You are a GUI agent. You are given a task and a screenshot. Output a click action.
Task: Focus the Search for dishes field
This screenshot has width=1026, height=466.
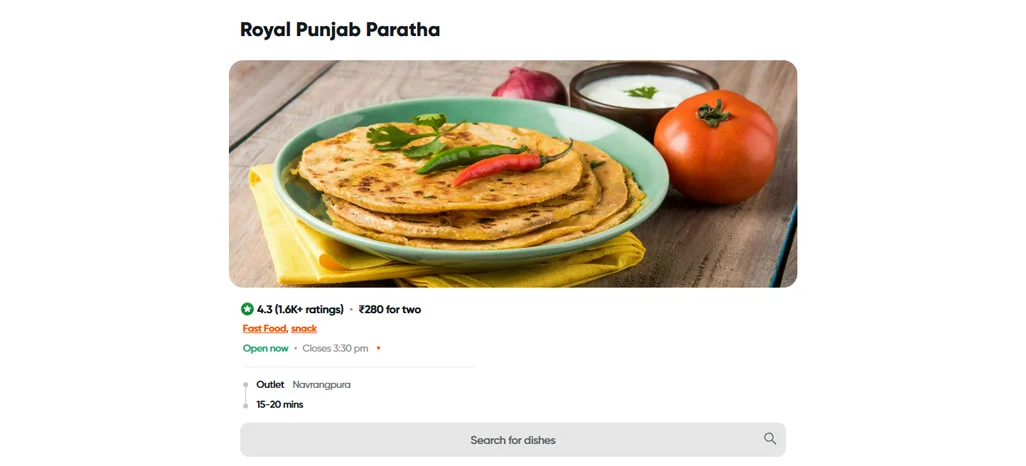[513, 440]
